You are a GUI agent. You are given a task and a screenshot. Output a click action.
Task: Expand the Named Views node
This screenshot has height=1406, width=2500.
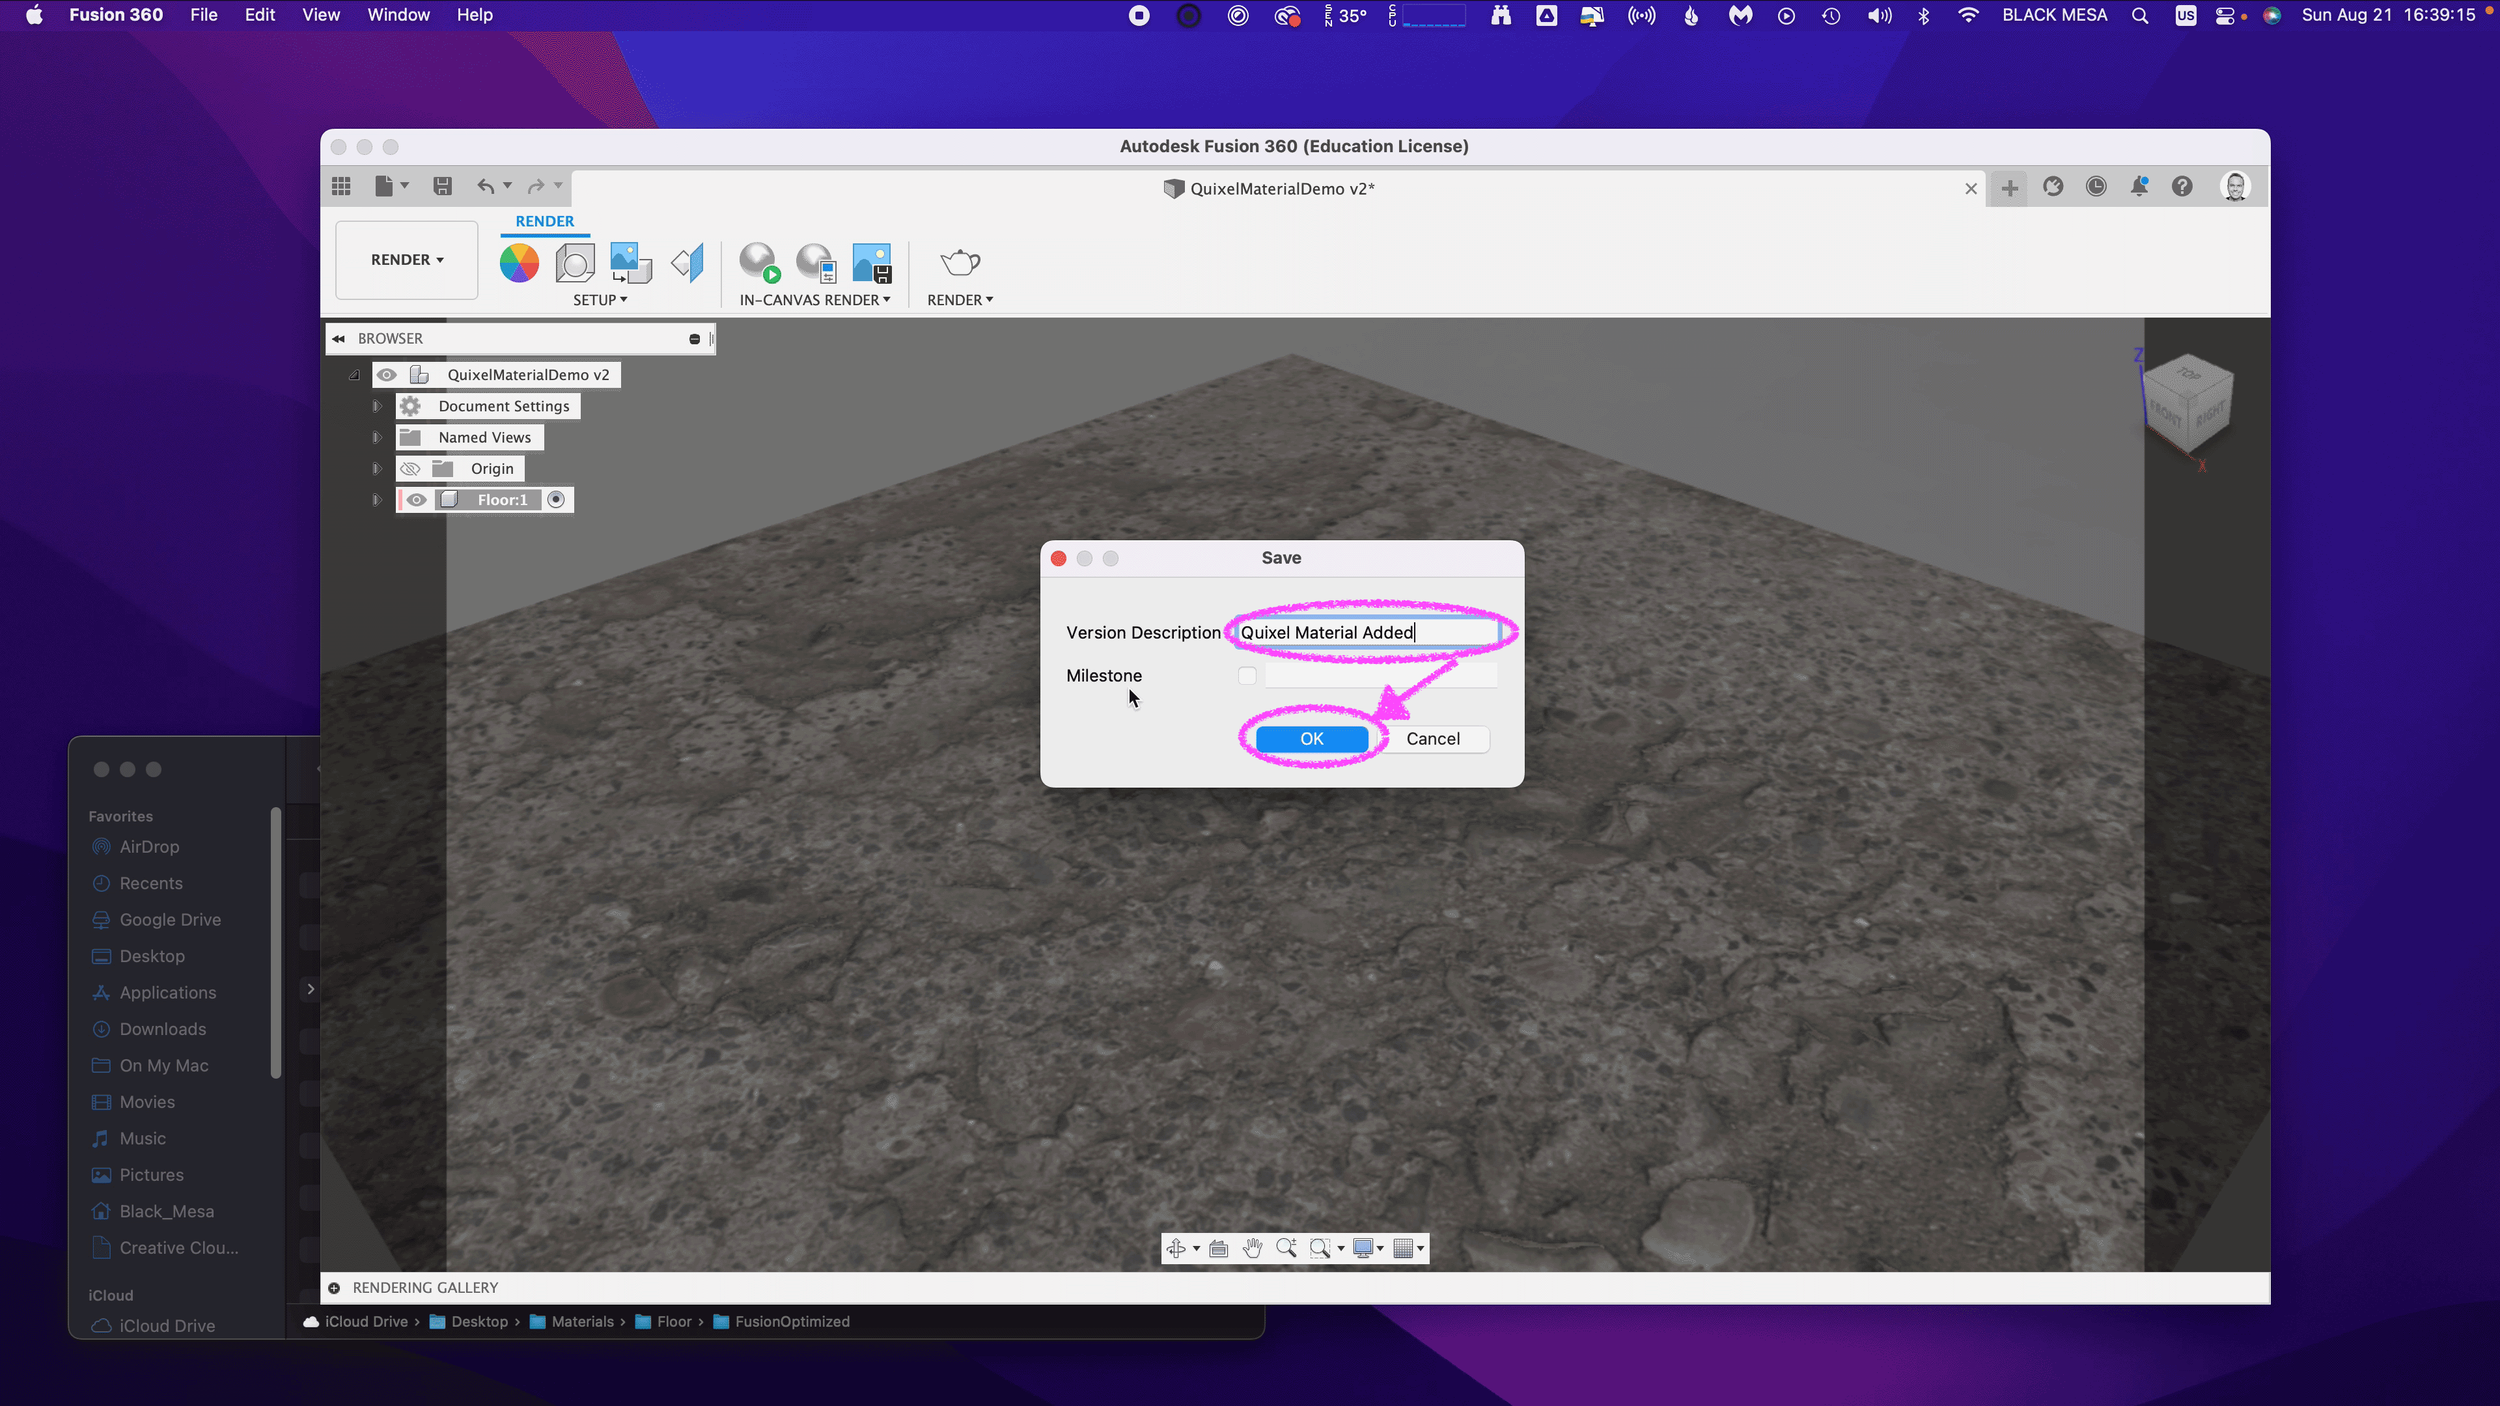[x=377, y=437]
